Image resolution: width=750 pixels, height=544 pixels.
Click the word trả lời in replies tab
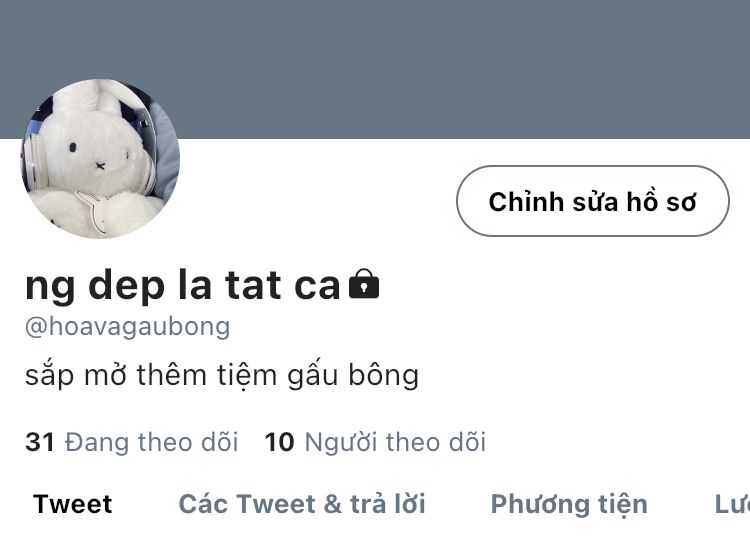[388, 503]
